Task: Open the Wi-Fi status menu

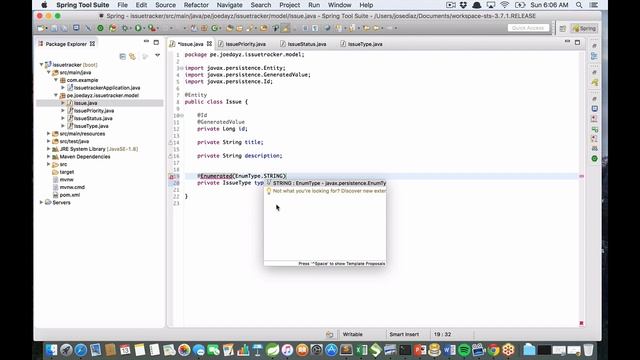Action: pyautogui.click(x=504, y=5)
